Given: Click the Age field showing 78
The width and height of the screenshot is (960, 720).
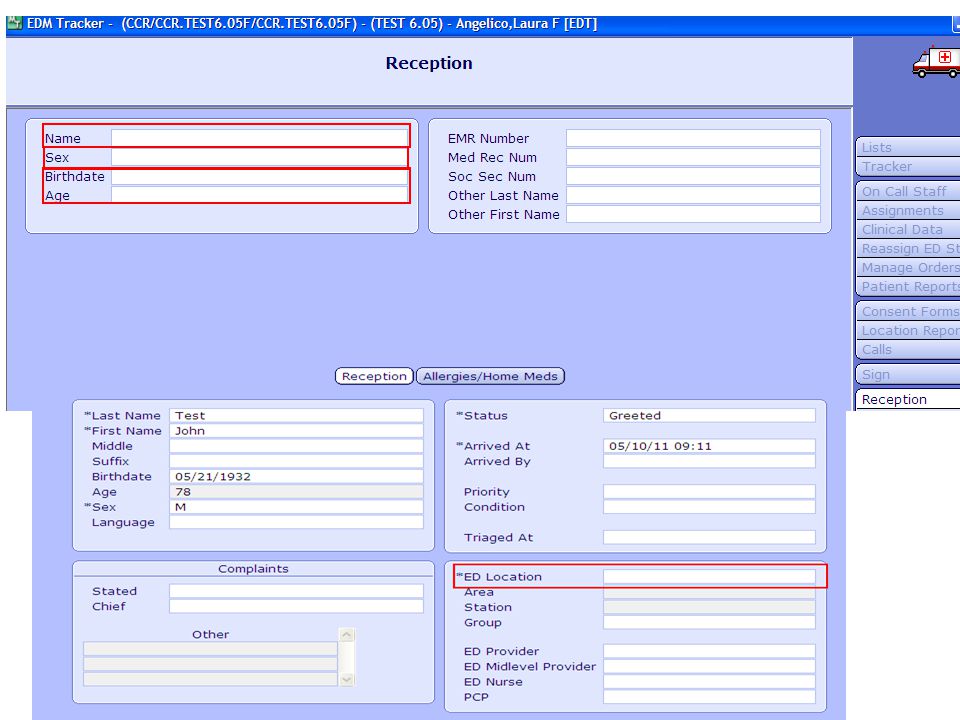Looking at the screenshot, I should 296,492.
